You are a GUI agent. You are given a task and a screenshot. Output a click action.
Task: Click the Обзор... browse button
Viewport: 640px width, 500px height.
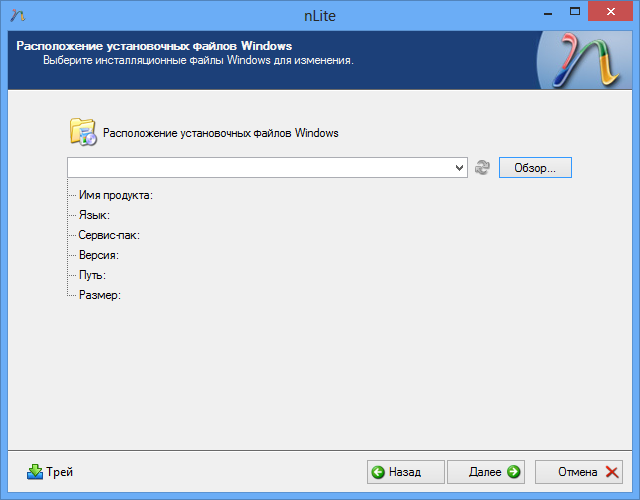535,168
